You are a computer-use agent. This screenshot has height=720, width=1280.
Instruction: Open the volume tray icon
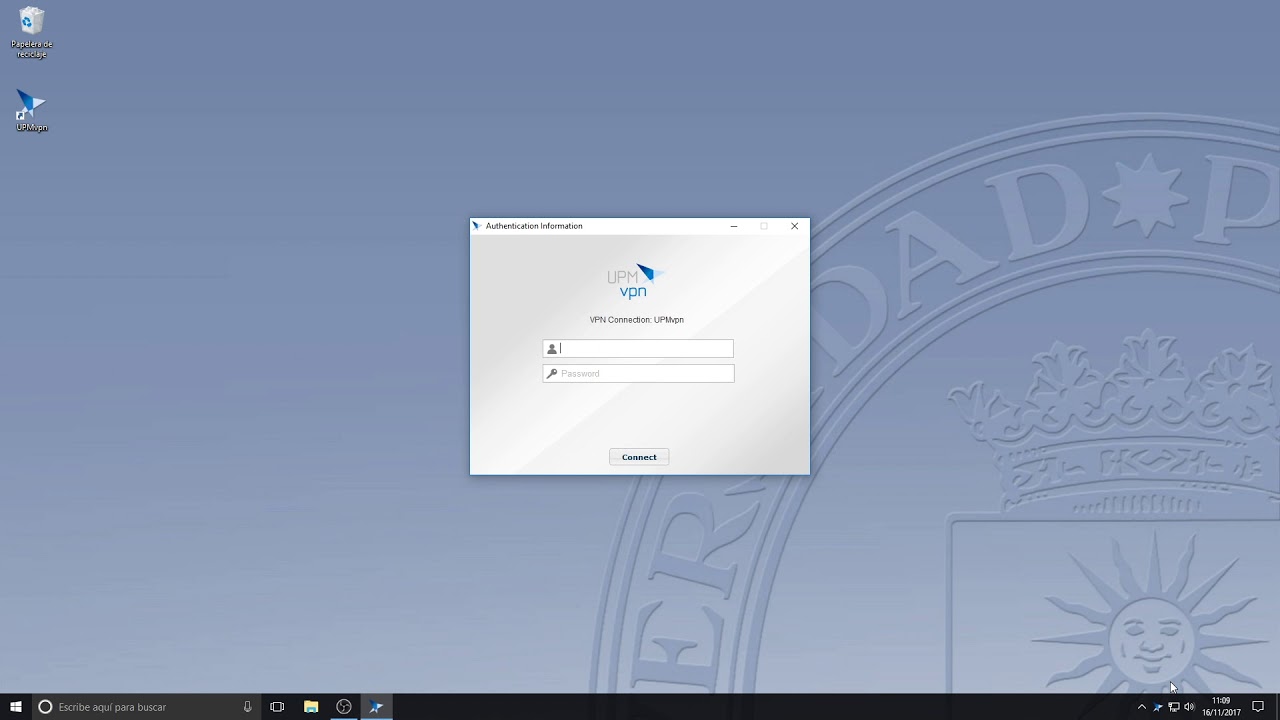pos(1189,707)
